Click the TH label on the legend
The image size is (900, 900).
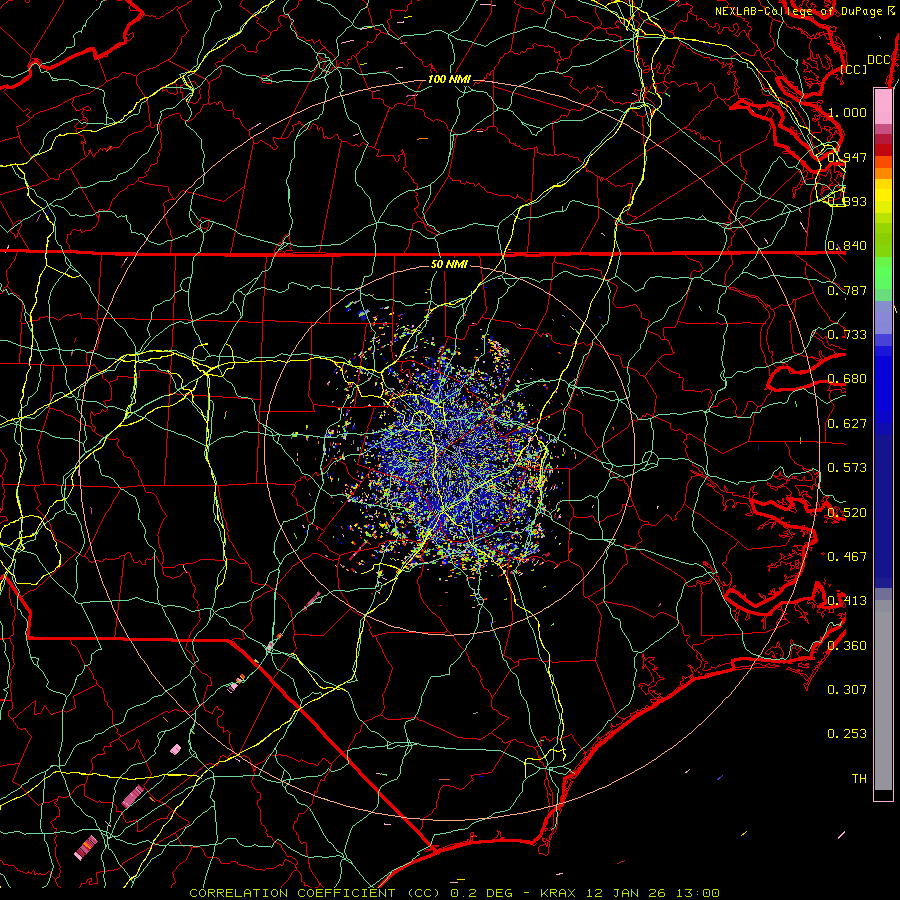click(859, 779)
